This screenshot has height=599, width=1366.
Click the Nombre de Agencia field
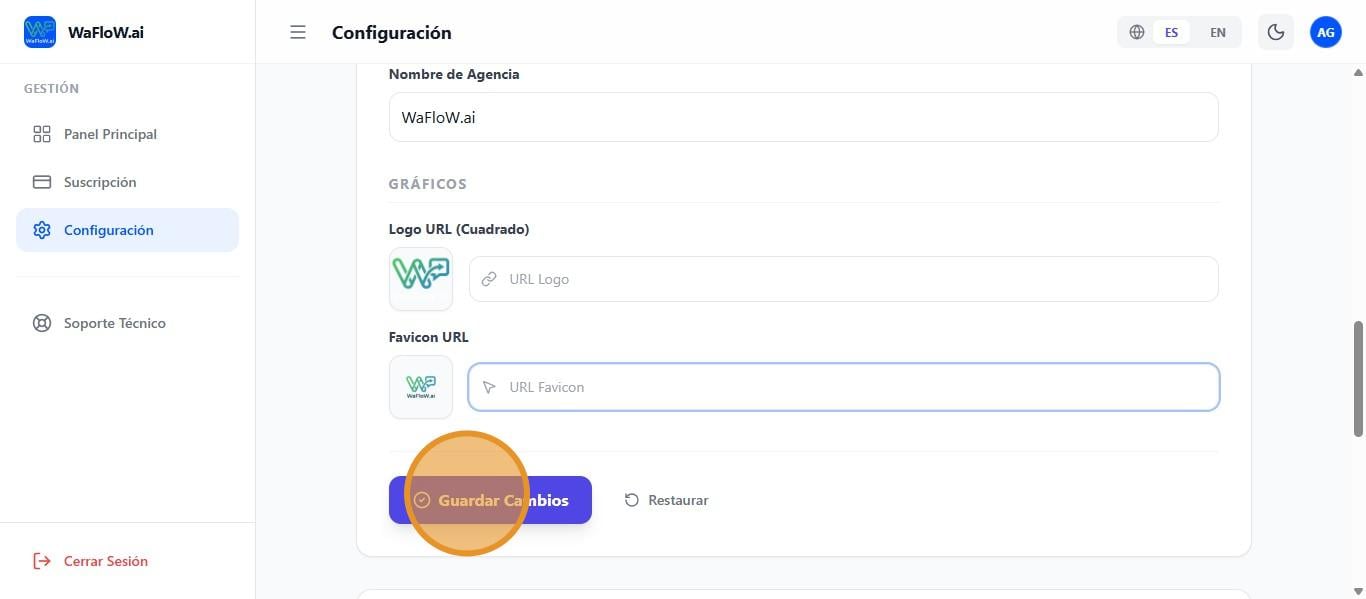(803, 117)
